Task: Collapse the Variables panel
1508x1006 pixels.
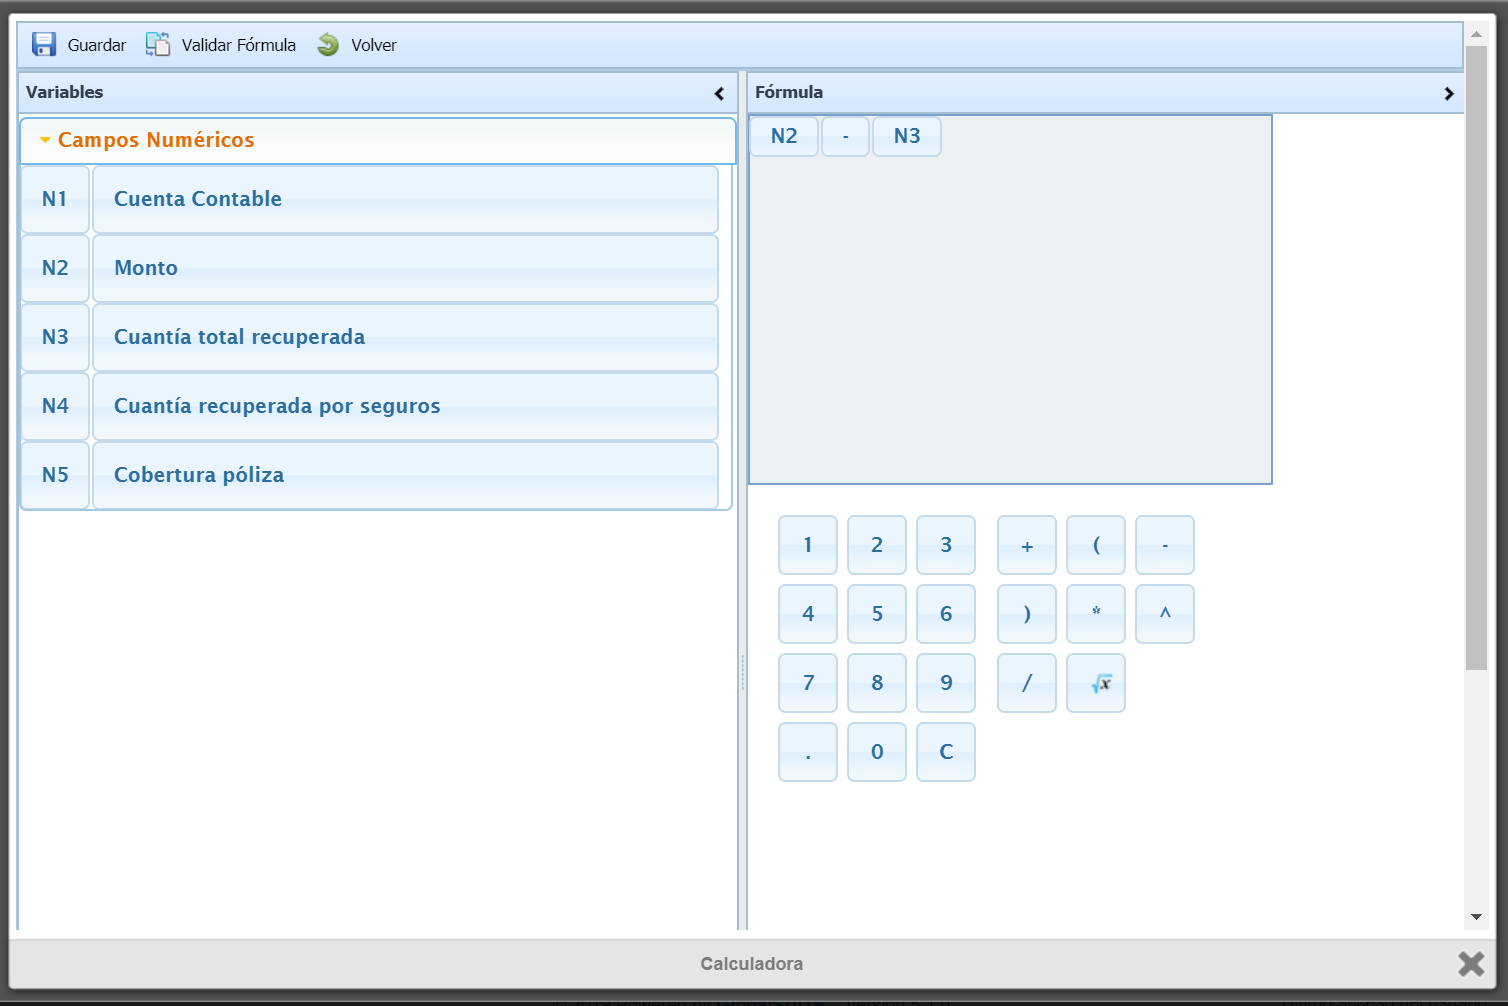Action: click(719, 93)
